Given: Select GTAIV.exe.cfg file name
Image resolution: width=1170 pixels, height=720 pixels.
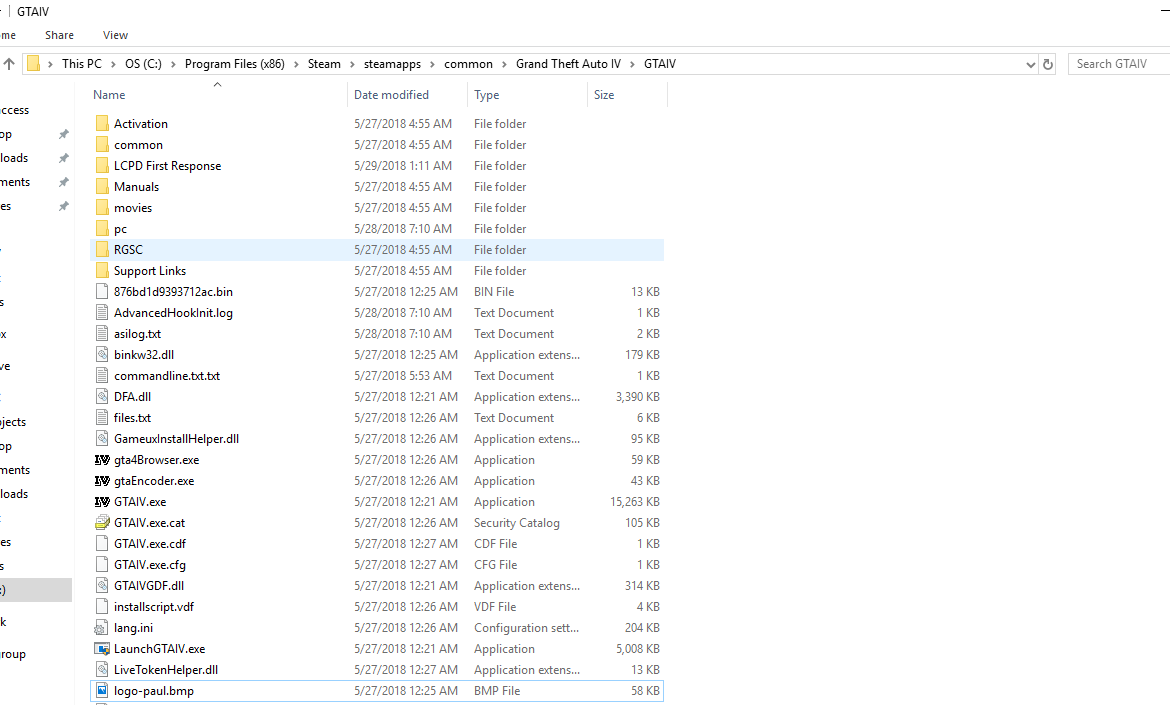Looking at the screenshot, I should click(150, 565).
